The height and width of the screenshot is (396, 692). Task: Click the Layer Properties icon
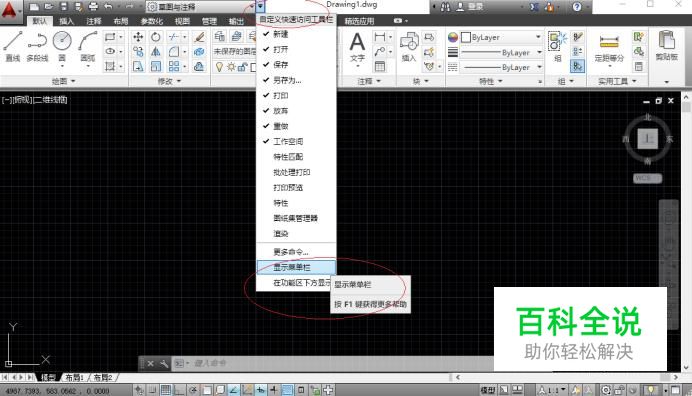tap(219, 37)
